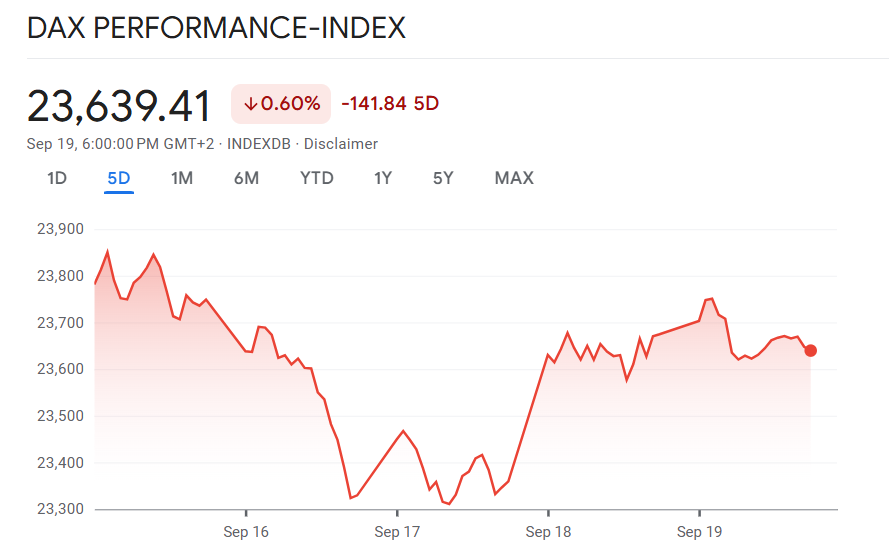Viewport: 889px width, 559px height.
Task: Click the red endpoint dot on the chart
Action: point(811,350)
